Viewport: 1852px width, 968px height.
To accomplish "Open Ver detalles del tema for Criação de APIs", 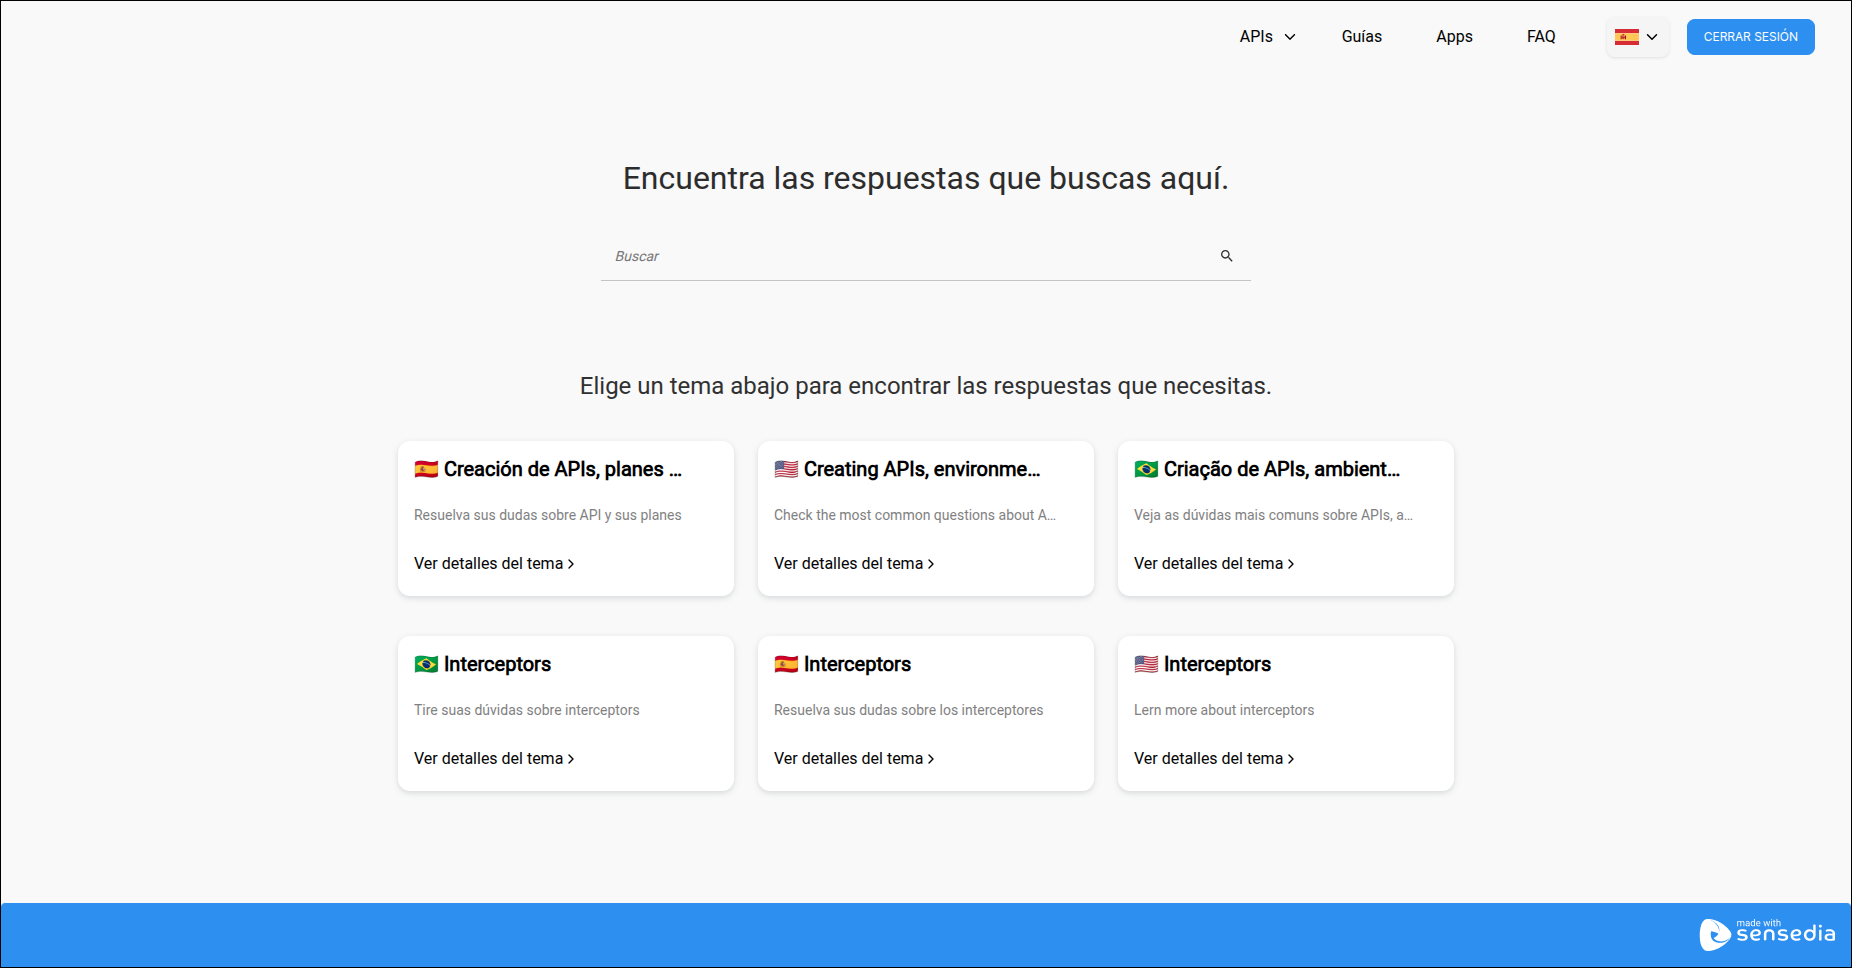I will (x=1214, y=564).
